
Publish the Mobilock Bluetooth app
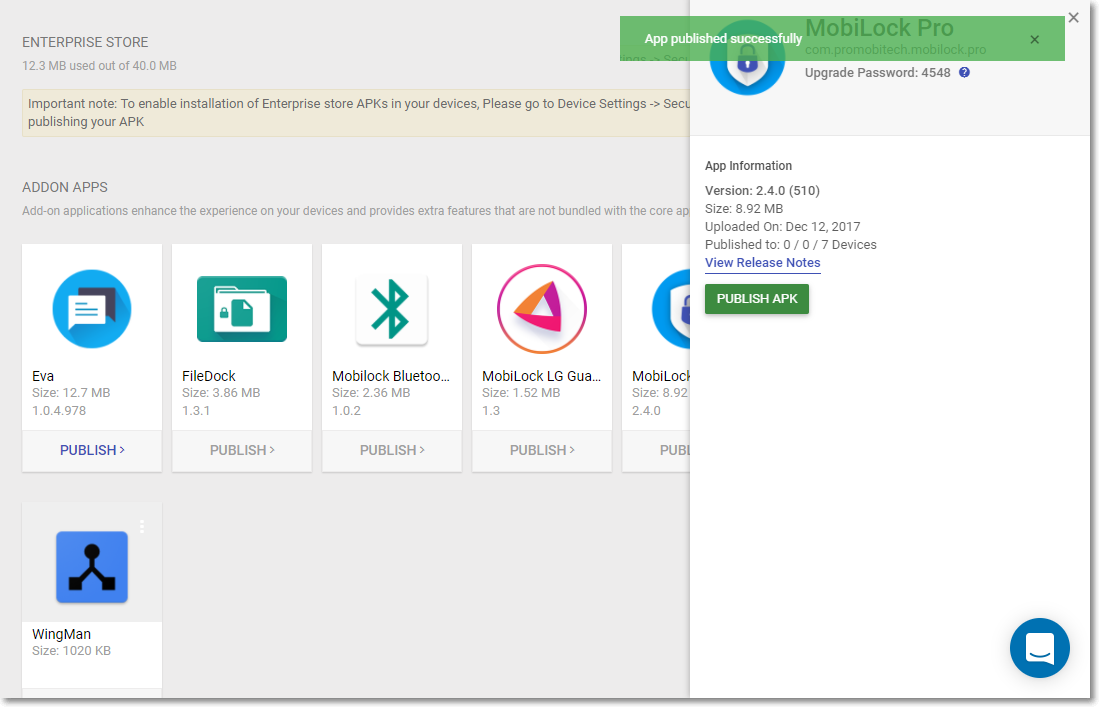tap(392, 450)
